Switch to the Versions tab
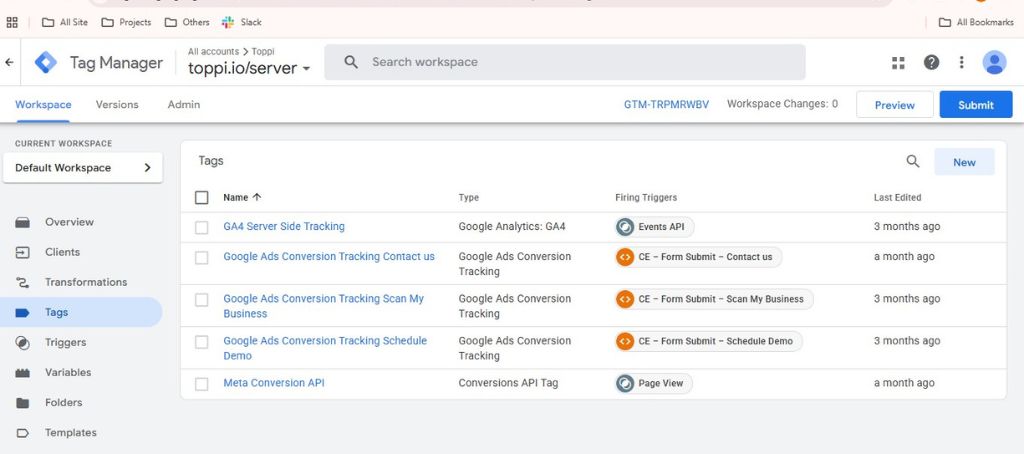Image resolution: width=1024 pixels, height=454 pixels. pos(117,104)
